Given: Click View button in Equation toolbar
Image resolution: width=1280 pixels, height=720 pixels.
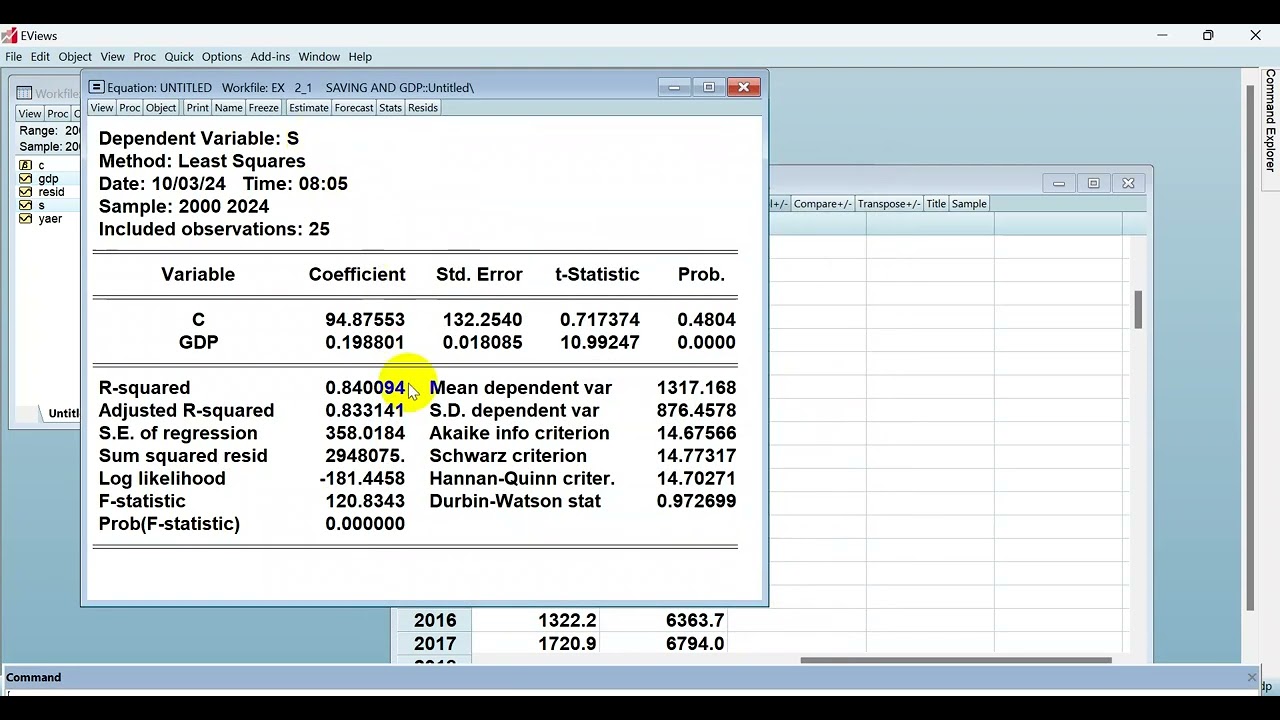Looking at the screenshot, I should (x=102, y=108).
